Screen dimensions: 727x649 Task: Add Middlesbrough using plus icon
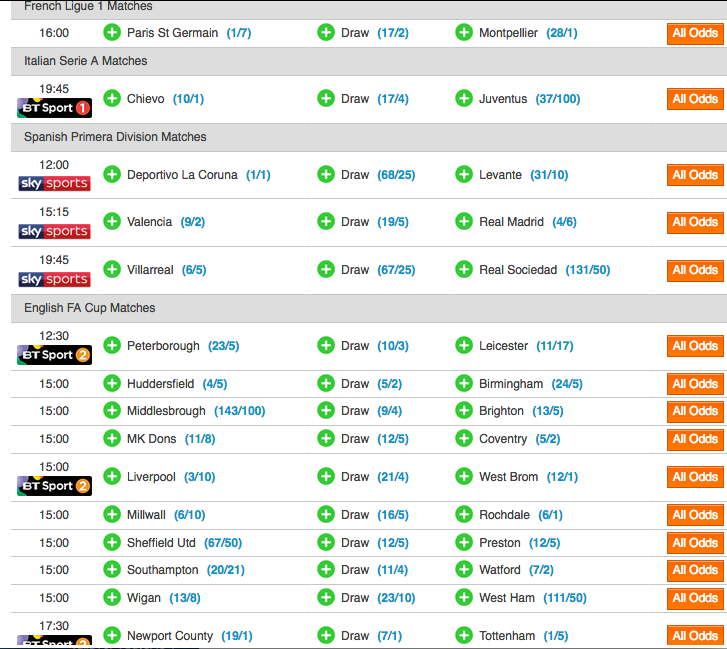point(112,410)
